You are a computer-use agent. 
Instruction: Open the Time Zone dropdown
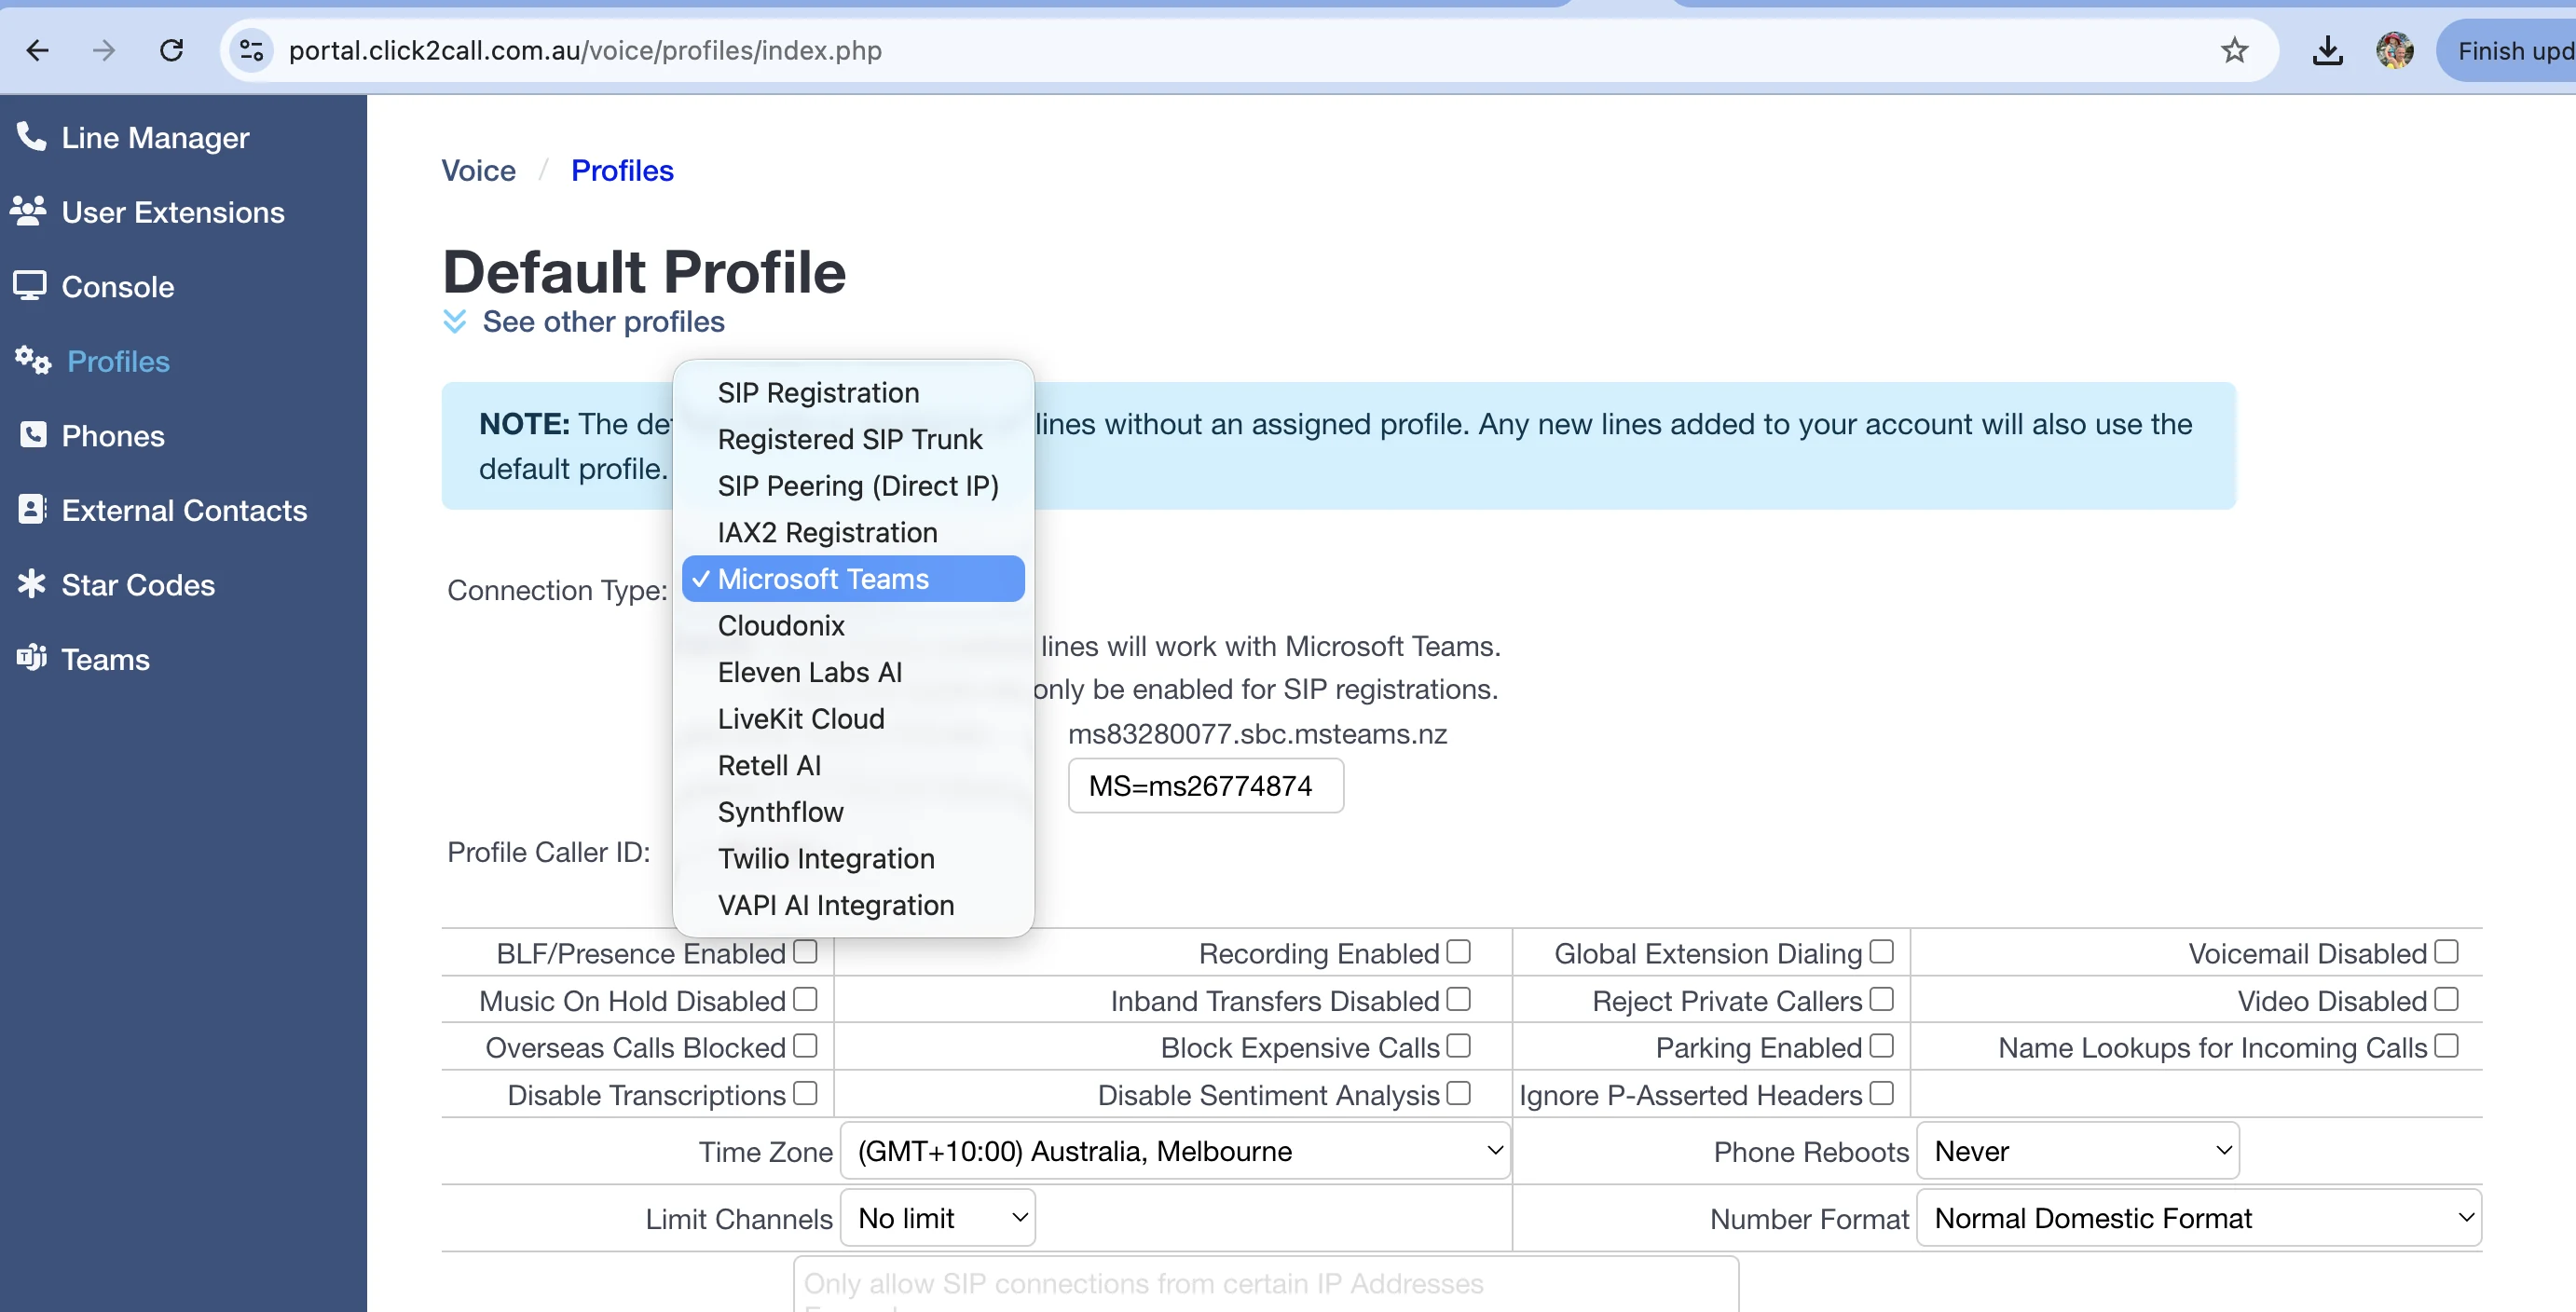(1175, 1151)
